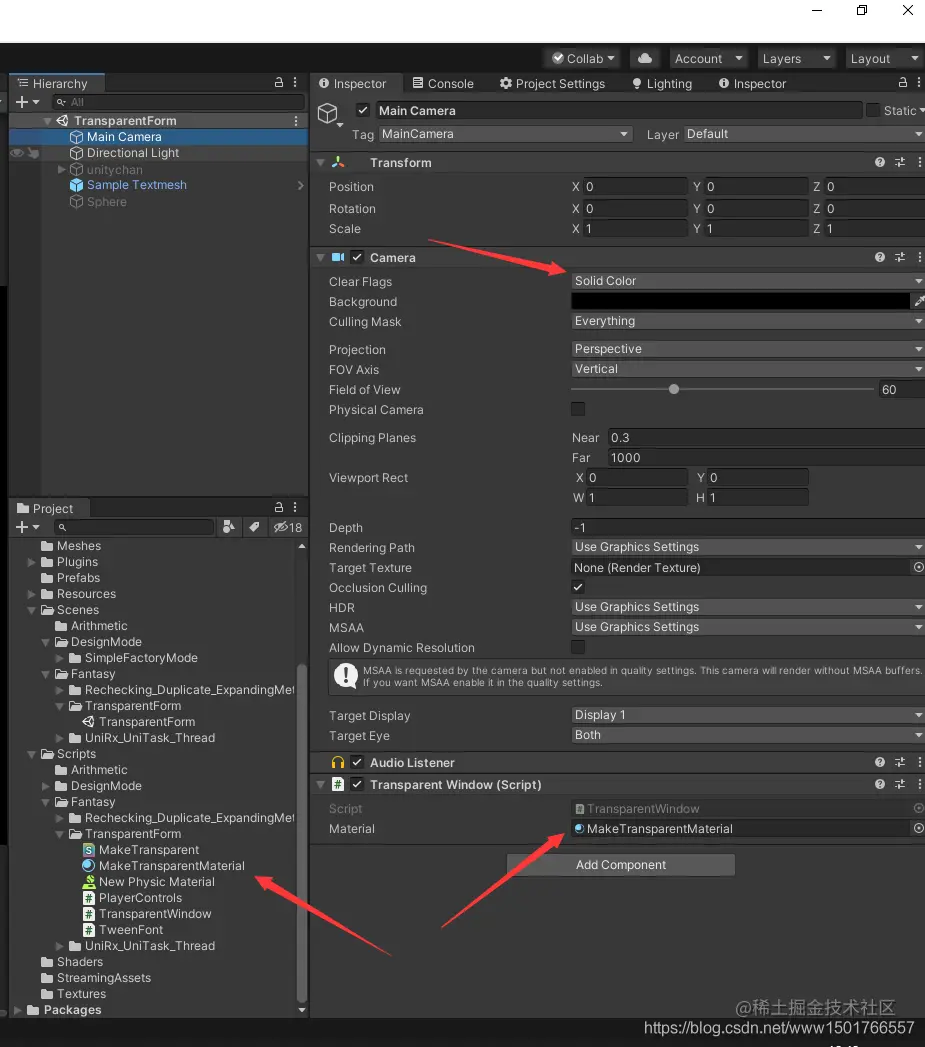Enable Allow Dynamic Resolution checkbox

(578, 647)
